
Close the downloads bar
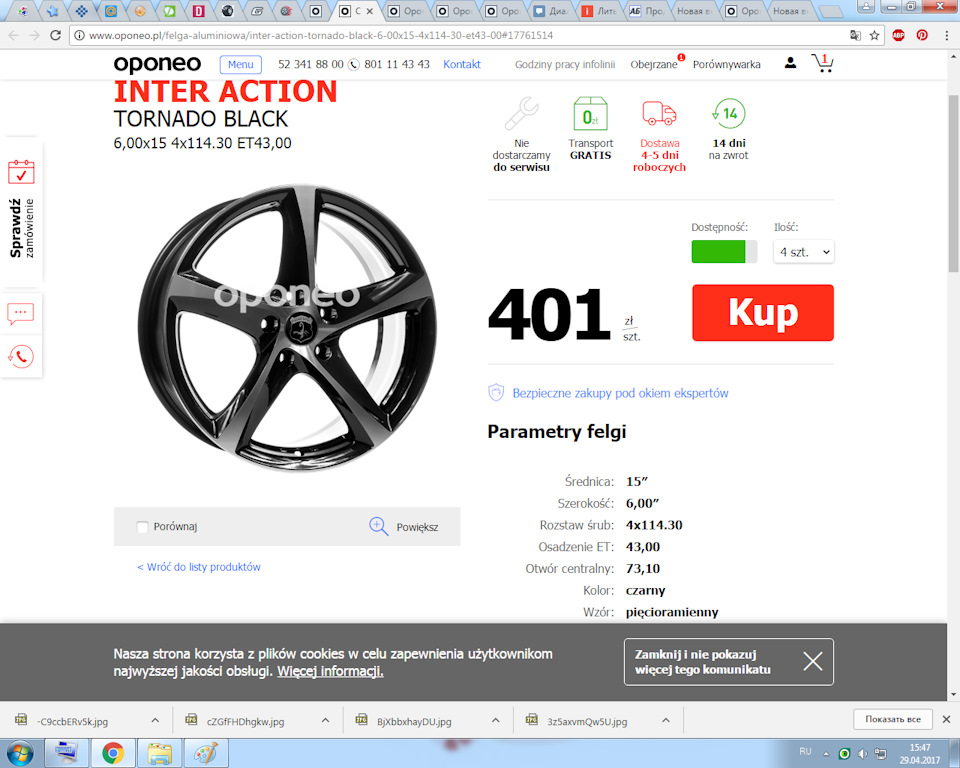(947, 720)
